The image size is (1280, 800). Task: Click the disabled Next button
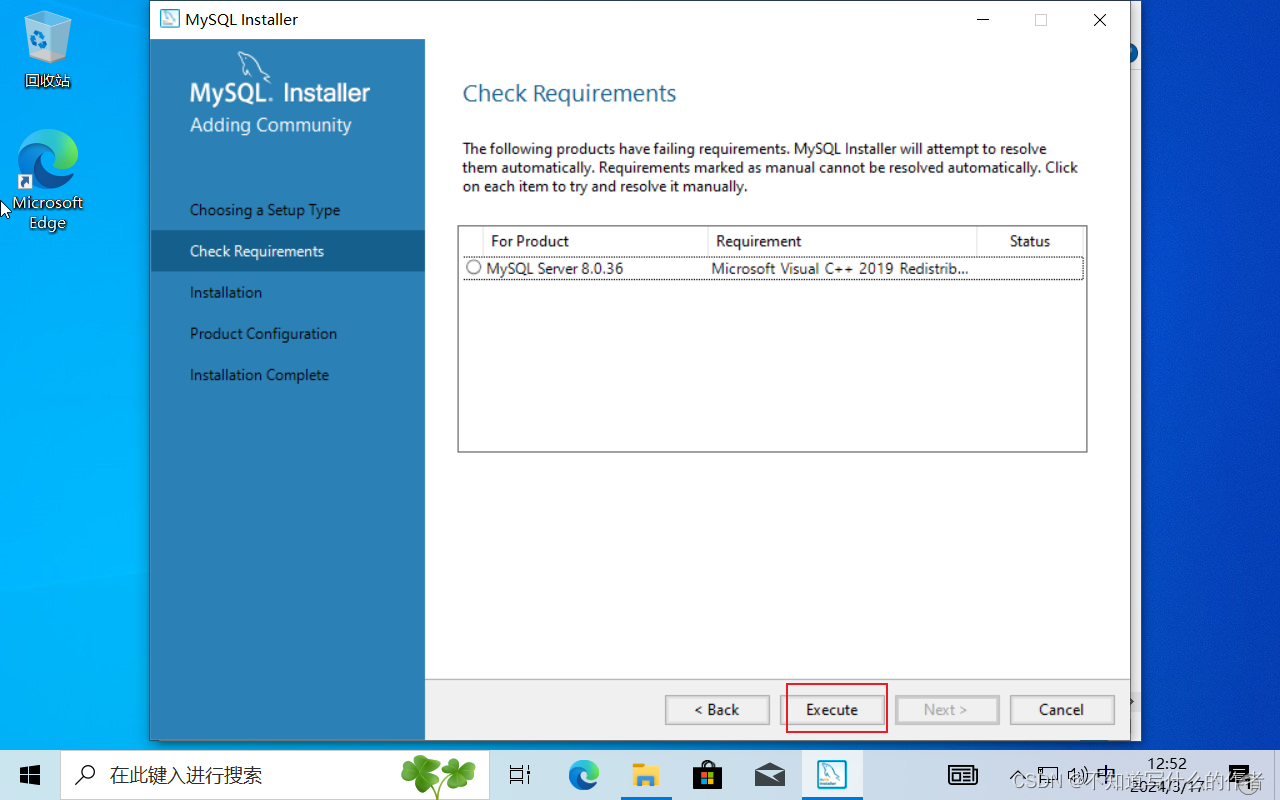coord(946,710)
